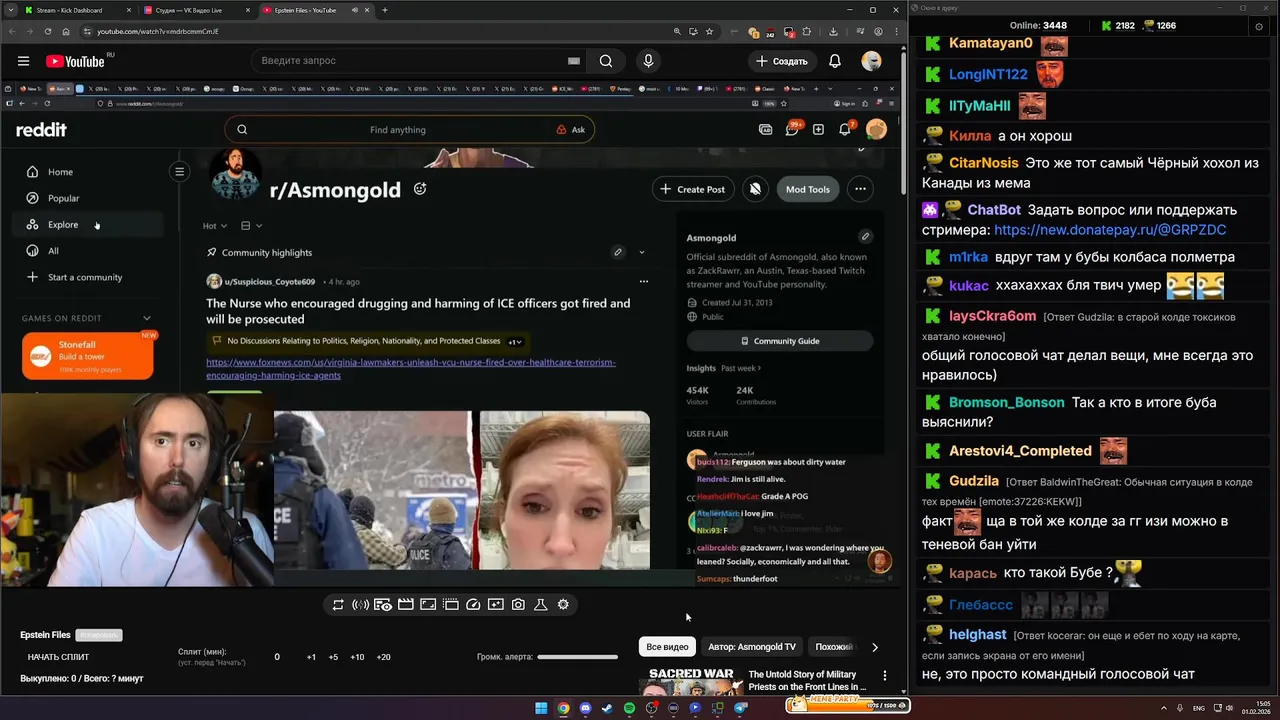The width and height of the screenshot is (1280, 720).
Task: Take a screenshot with the camera icon
Action: [x=518, y=604]
